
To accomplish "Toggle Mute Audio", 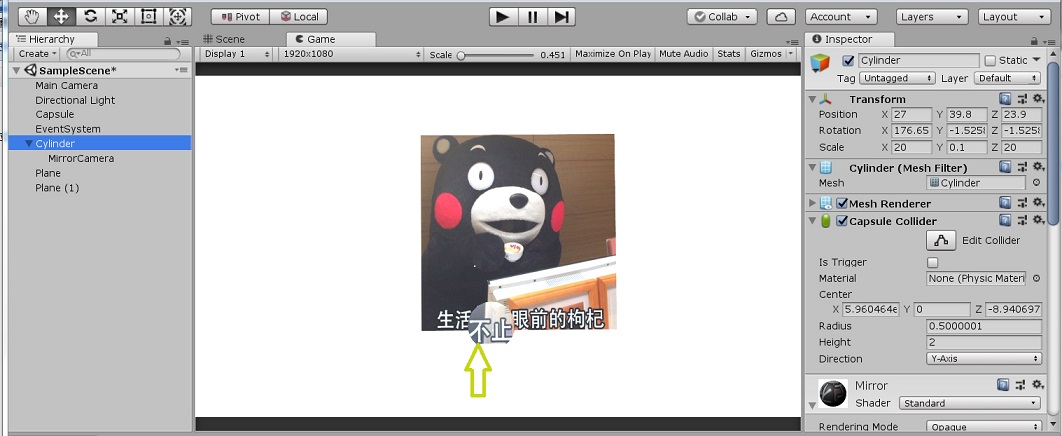I will coord(683,54).
